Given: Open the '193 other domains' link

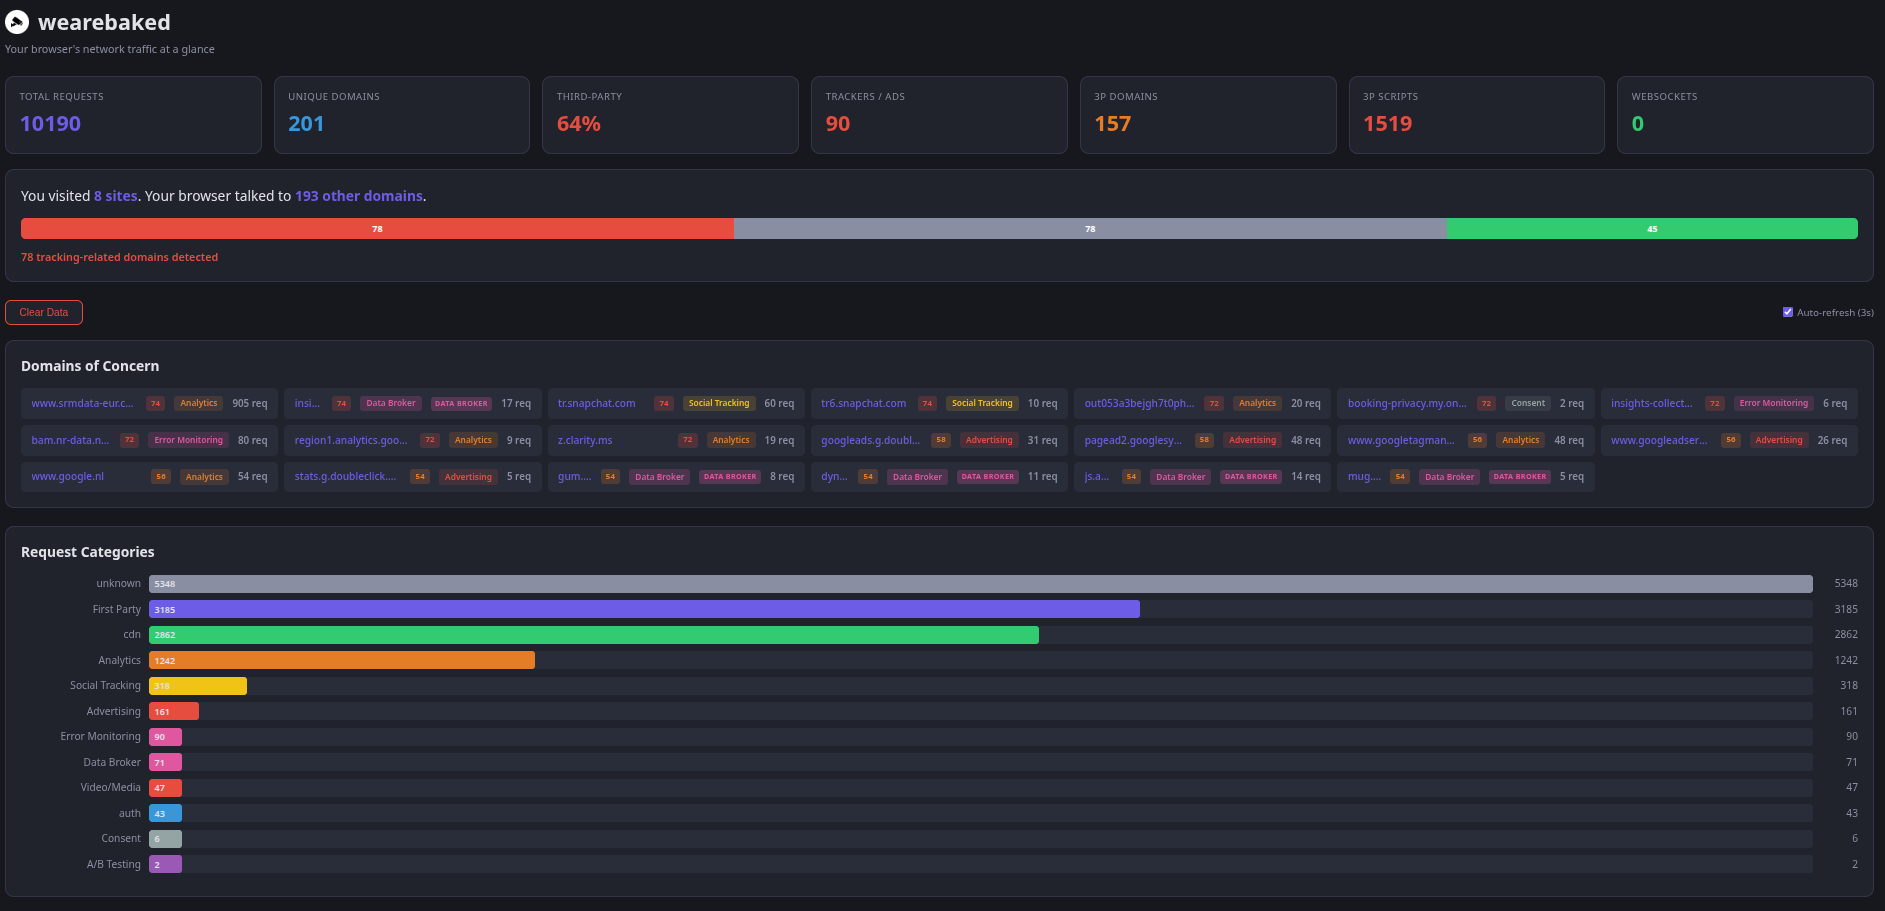Looking at the screenshot, I should click(x=359, y=196).
